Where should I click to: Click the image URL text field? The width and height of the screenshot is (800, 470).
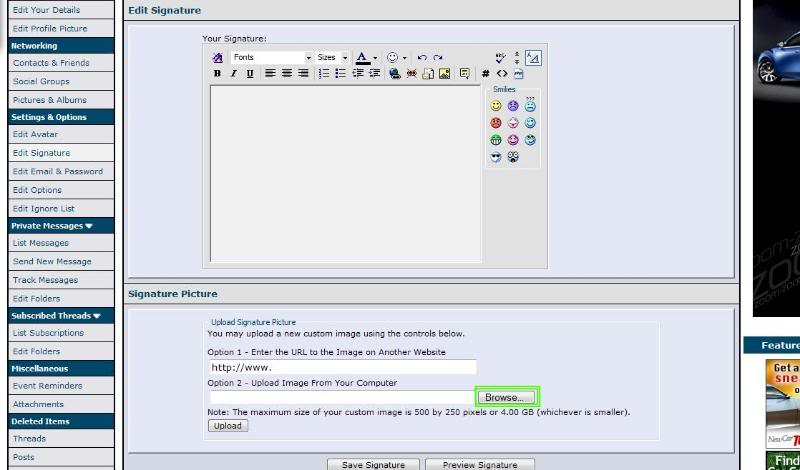pyautogui.click(x=342, y=368)
